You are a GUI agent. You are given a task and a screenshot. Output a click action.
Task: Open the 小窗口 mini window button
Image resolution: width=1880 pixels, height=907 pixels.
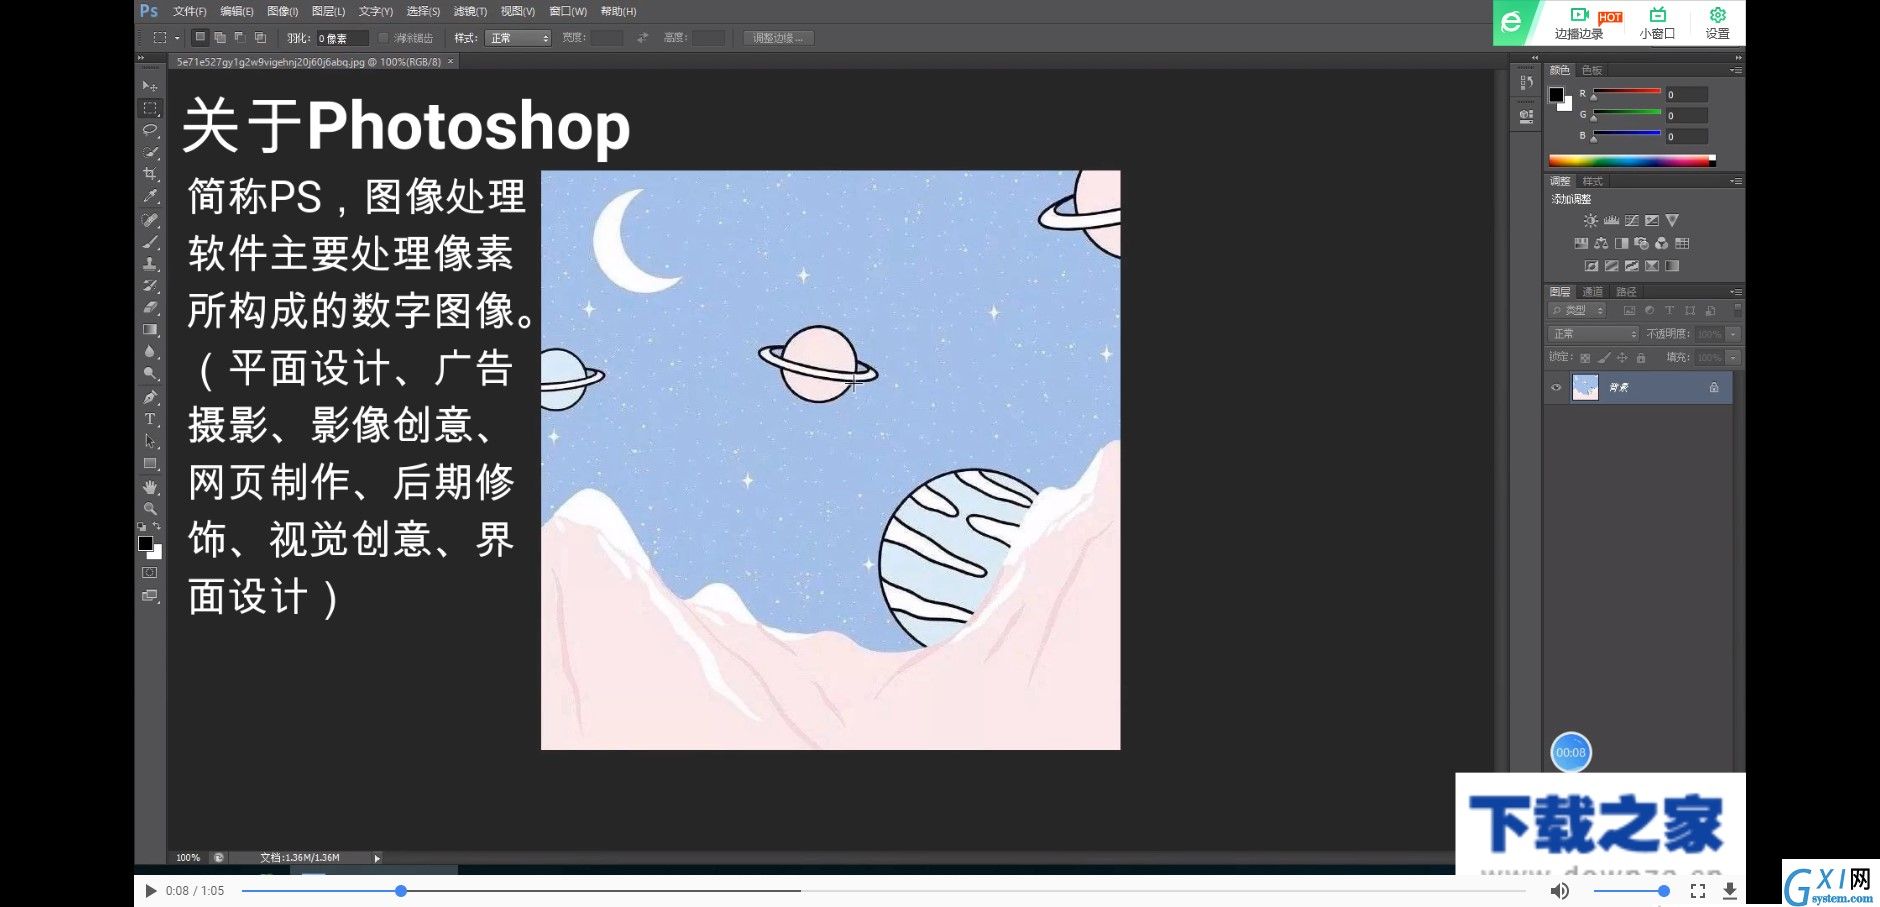[x=1657, y=23]
